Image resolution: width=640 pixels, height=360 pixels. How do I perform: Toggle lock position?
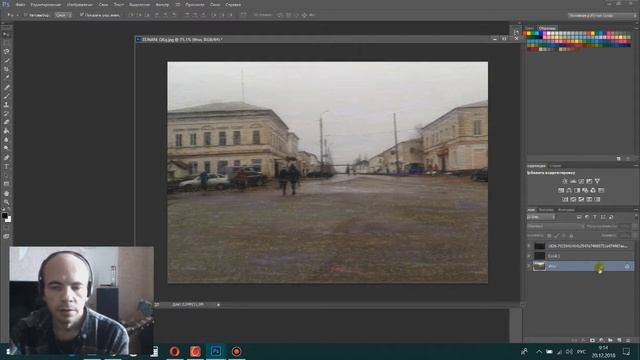564,236
